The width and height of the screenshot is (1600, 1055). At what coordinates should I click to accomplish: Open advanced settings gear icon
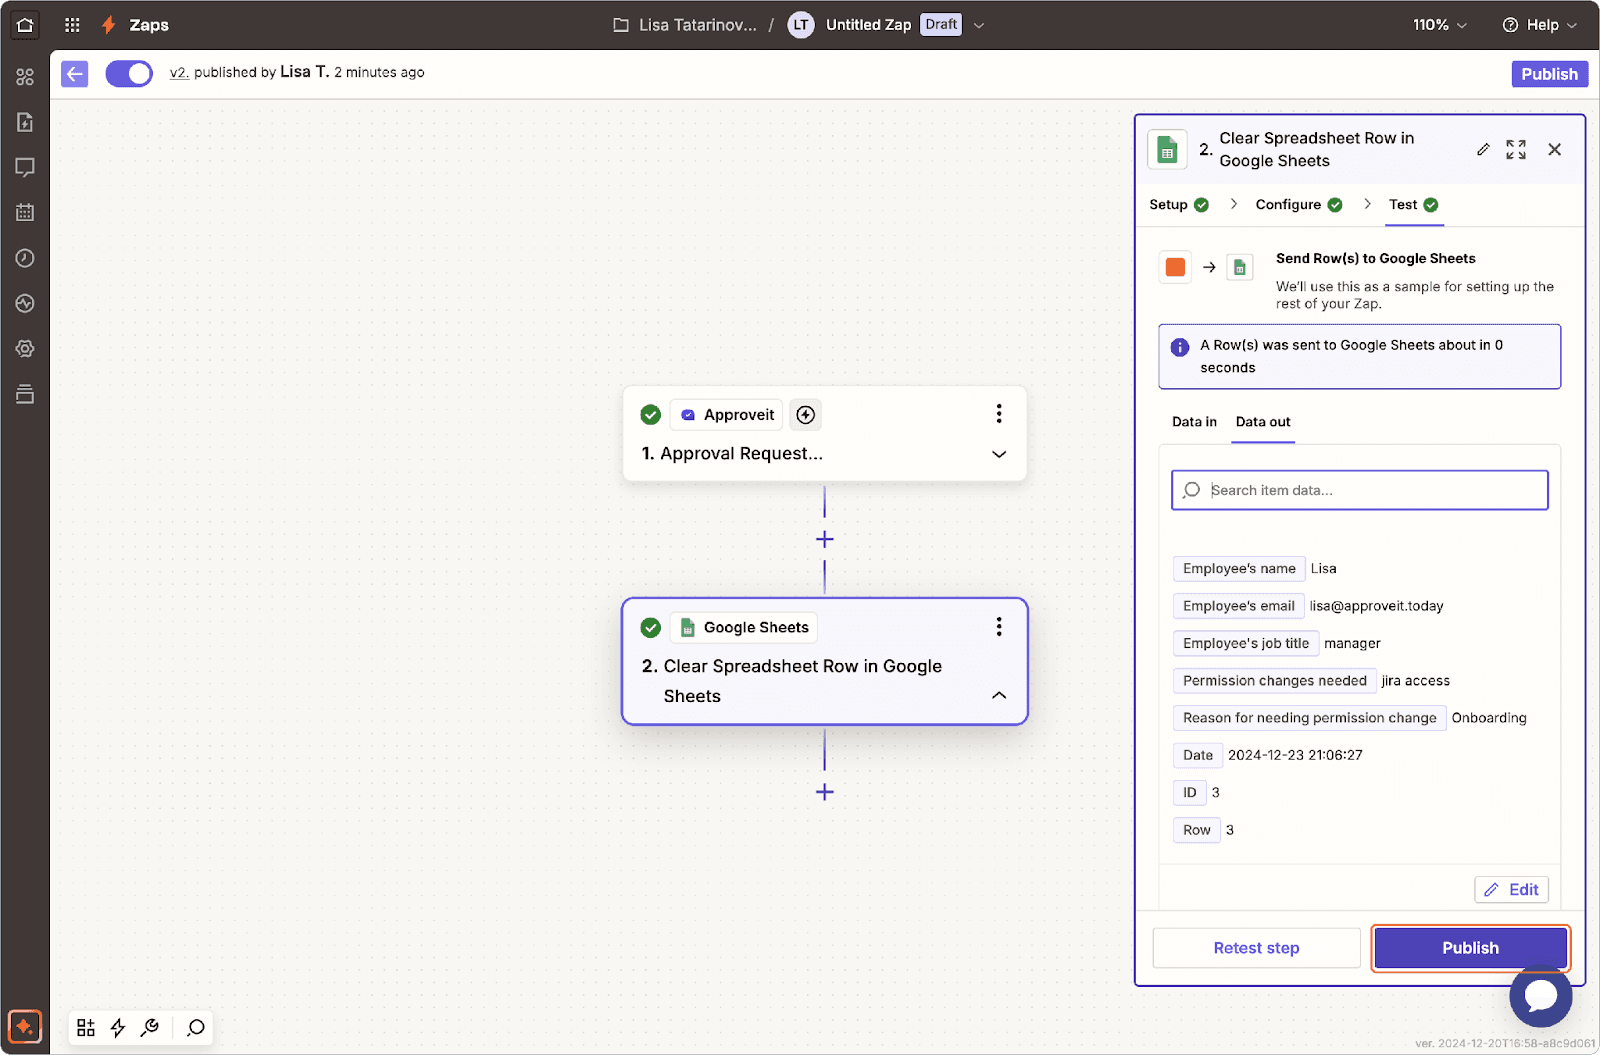tap(25, 349)
